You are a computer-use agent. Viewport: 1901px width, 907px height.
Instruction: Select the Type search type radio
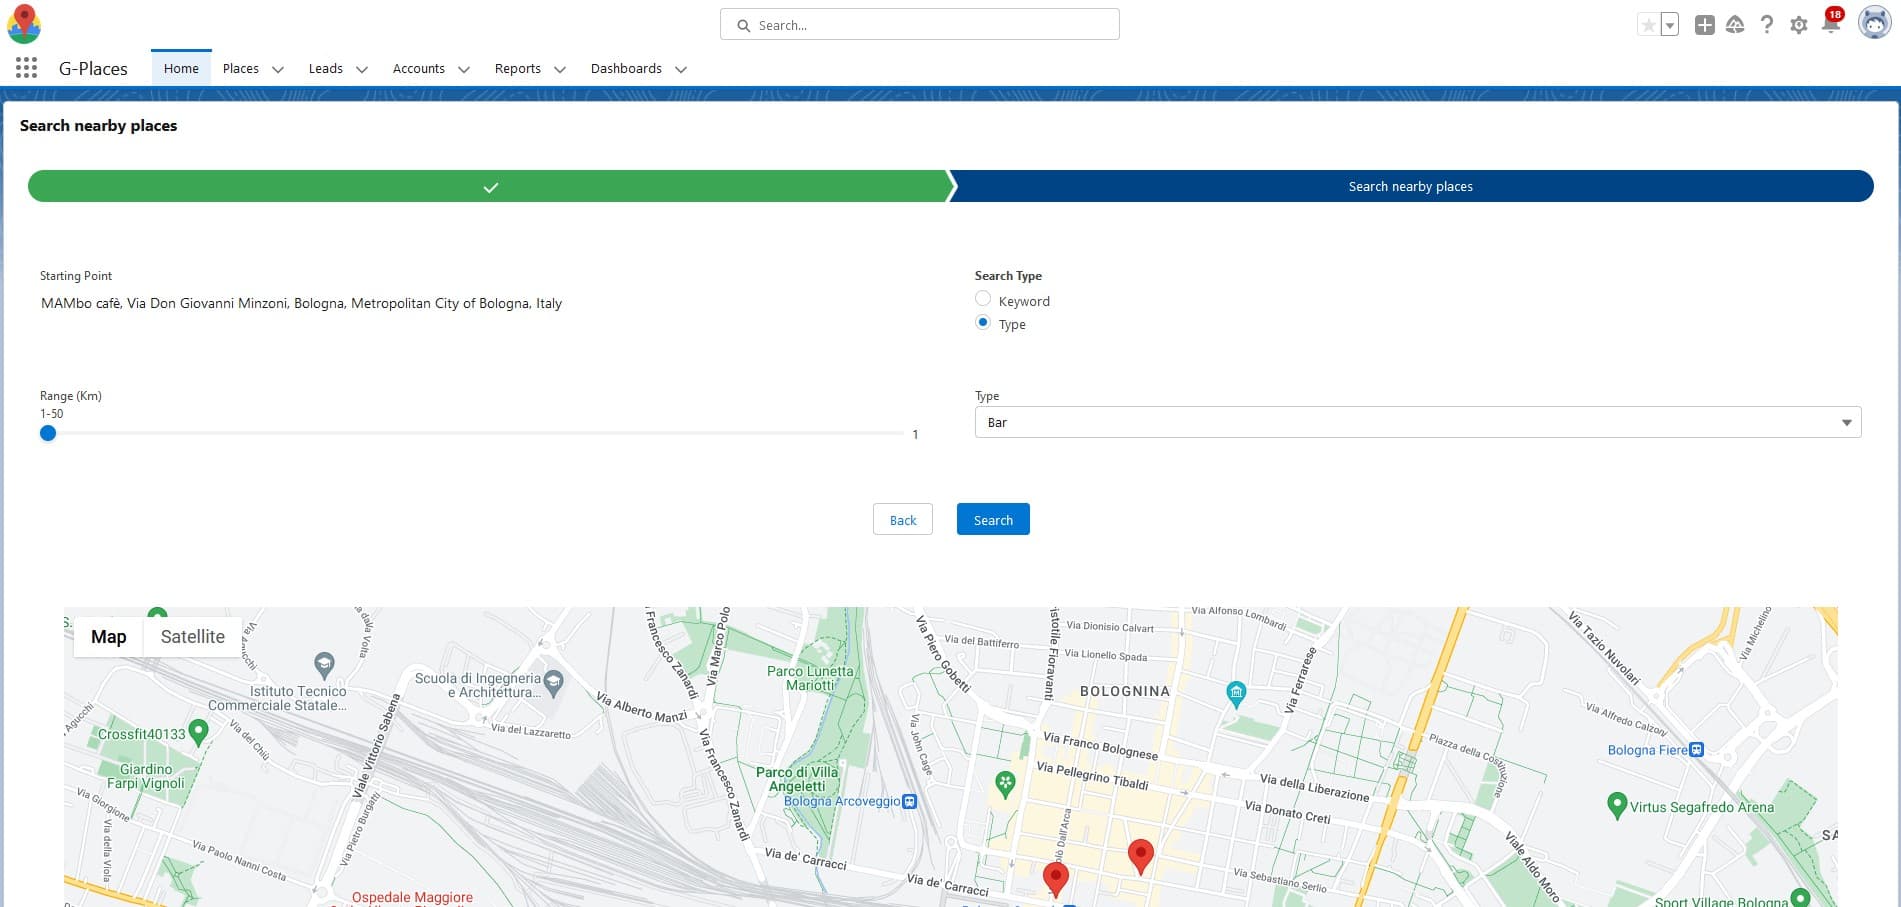[x=983, y=322]
